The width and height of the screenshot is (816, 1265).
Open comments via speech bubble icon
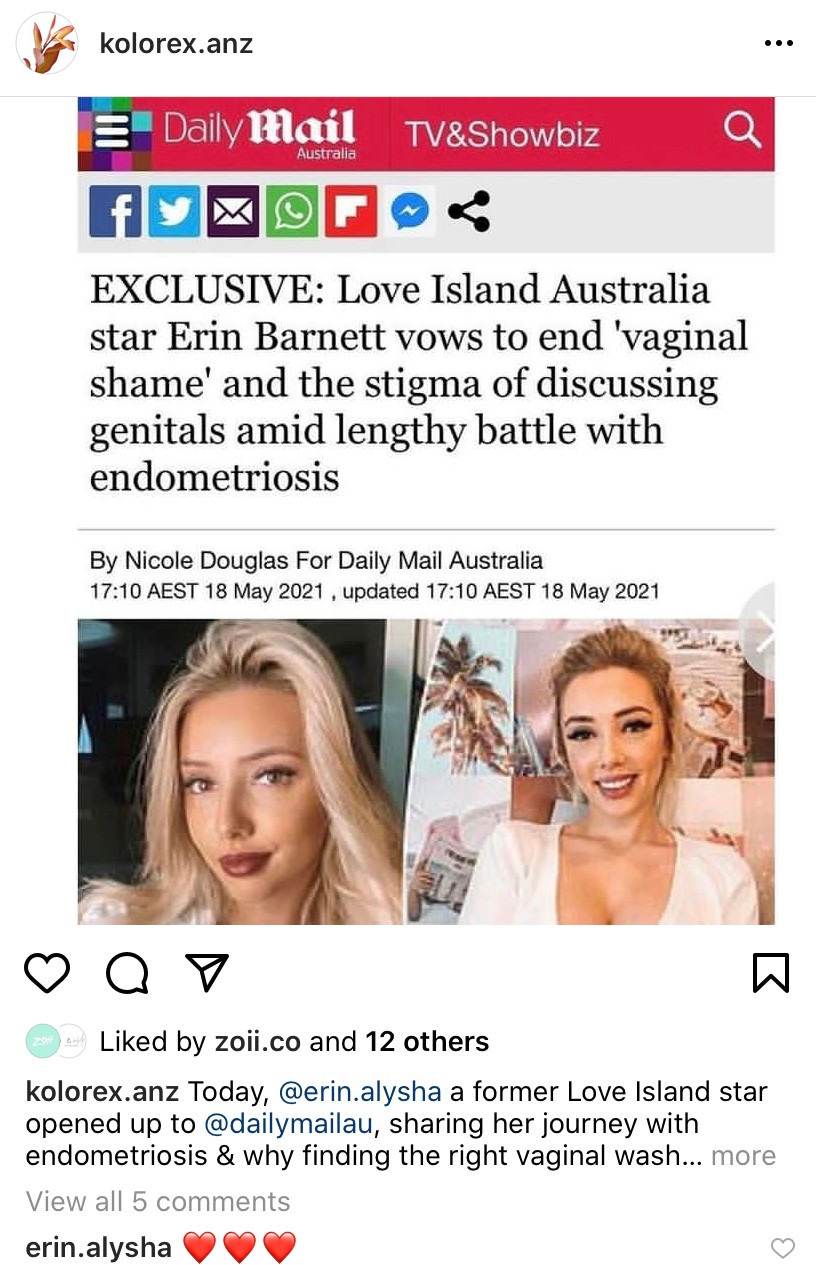point(127,972)
